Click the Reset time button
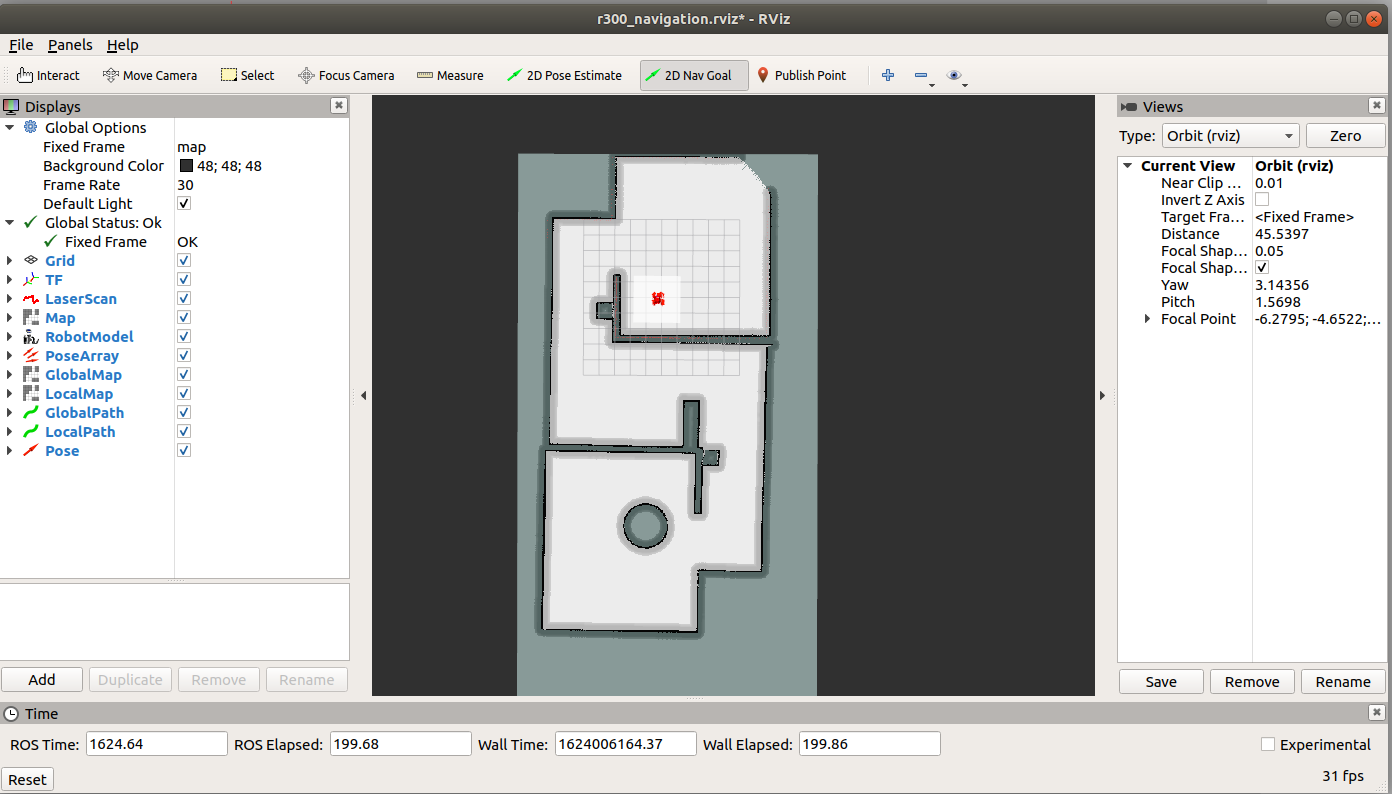Viewport: 1392px width, 794px height. tap(27, 780)
